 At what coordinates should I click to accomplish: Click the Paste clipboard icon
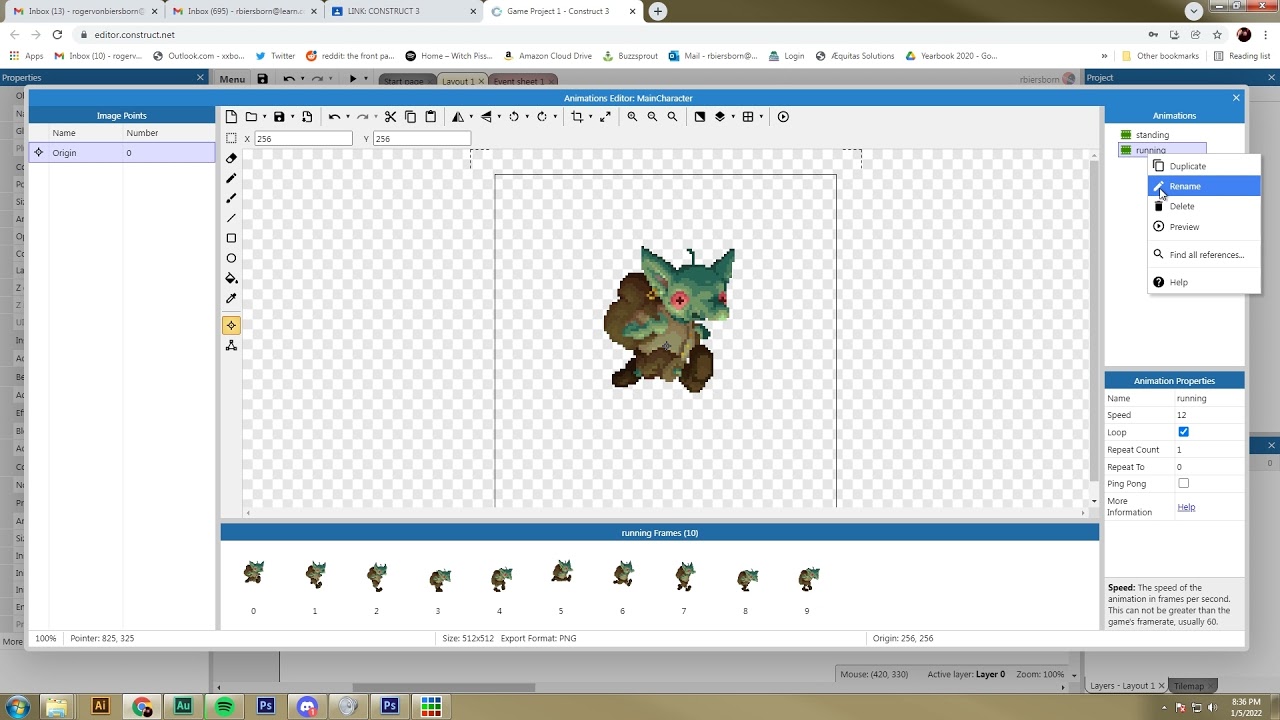coord(430,117)
